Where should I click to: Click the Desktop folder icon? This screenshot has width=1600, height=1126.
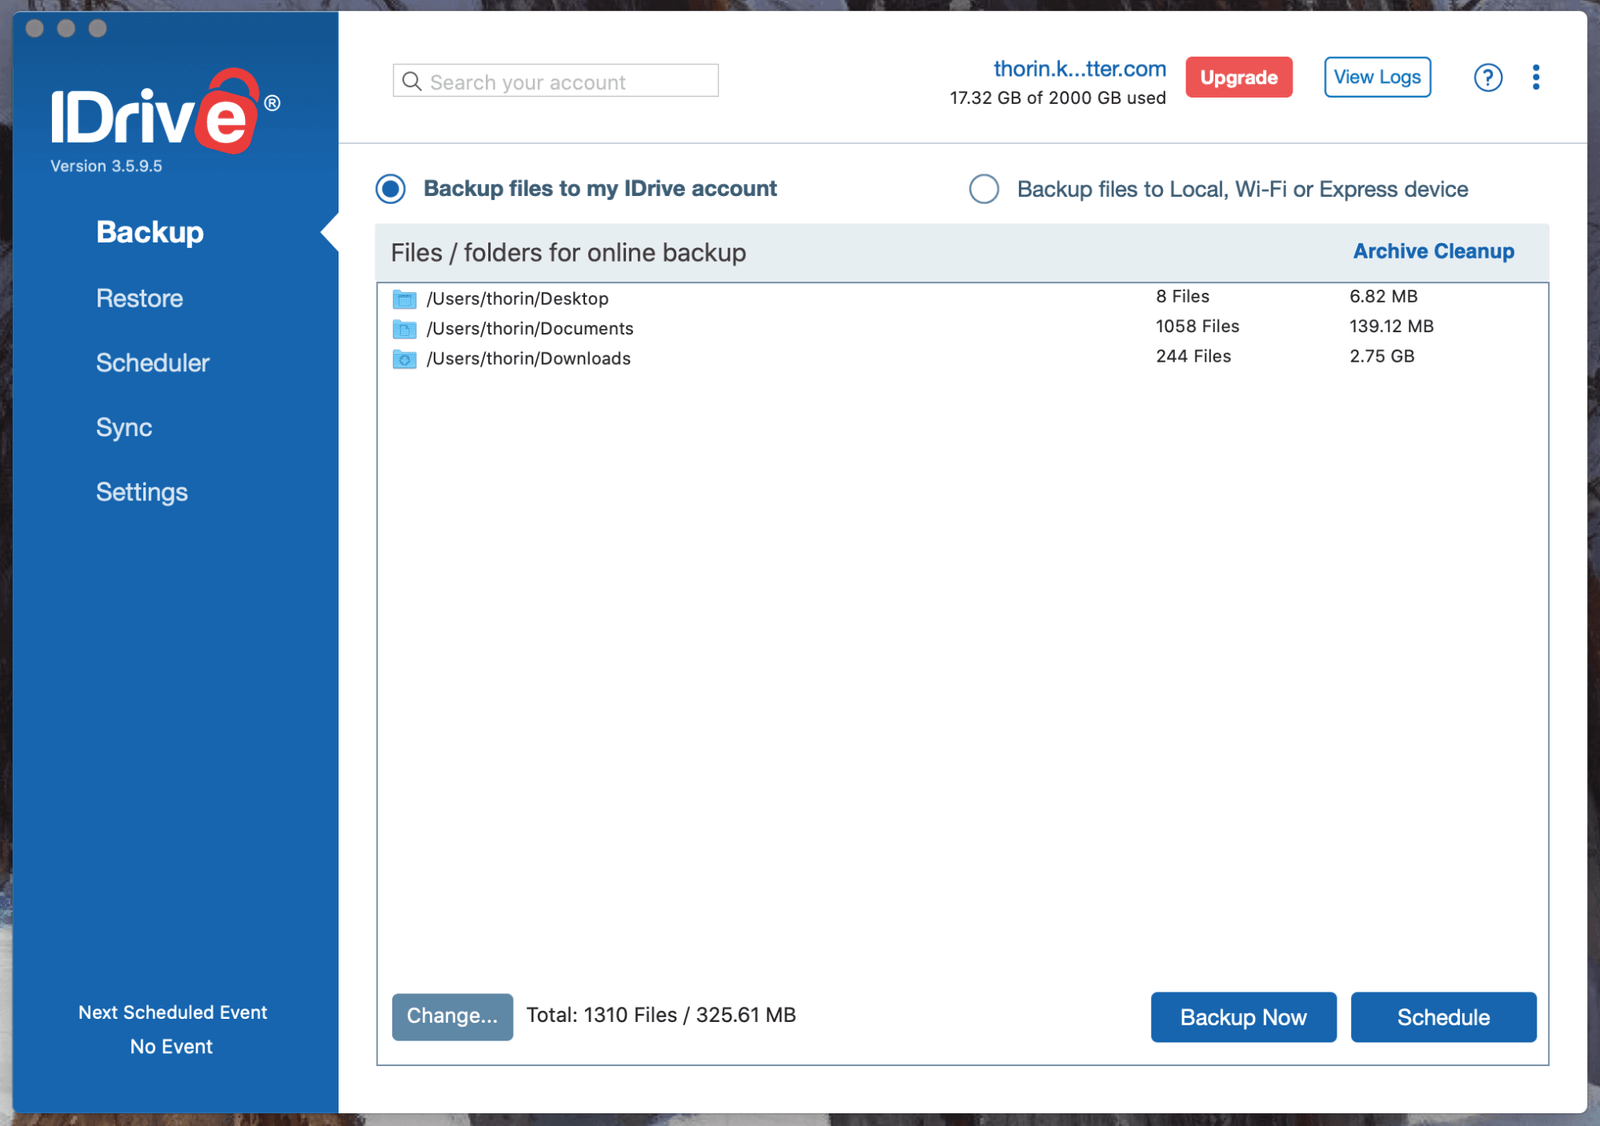pyautogui.click(x=405, y=299)
